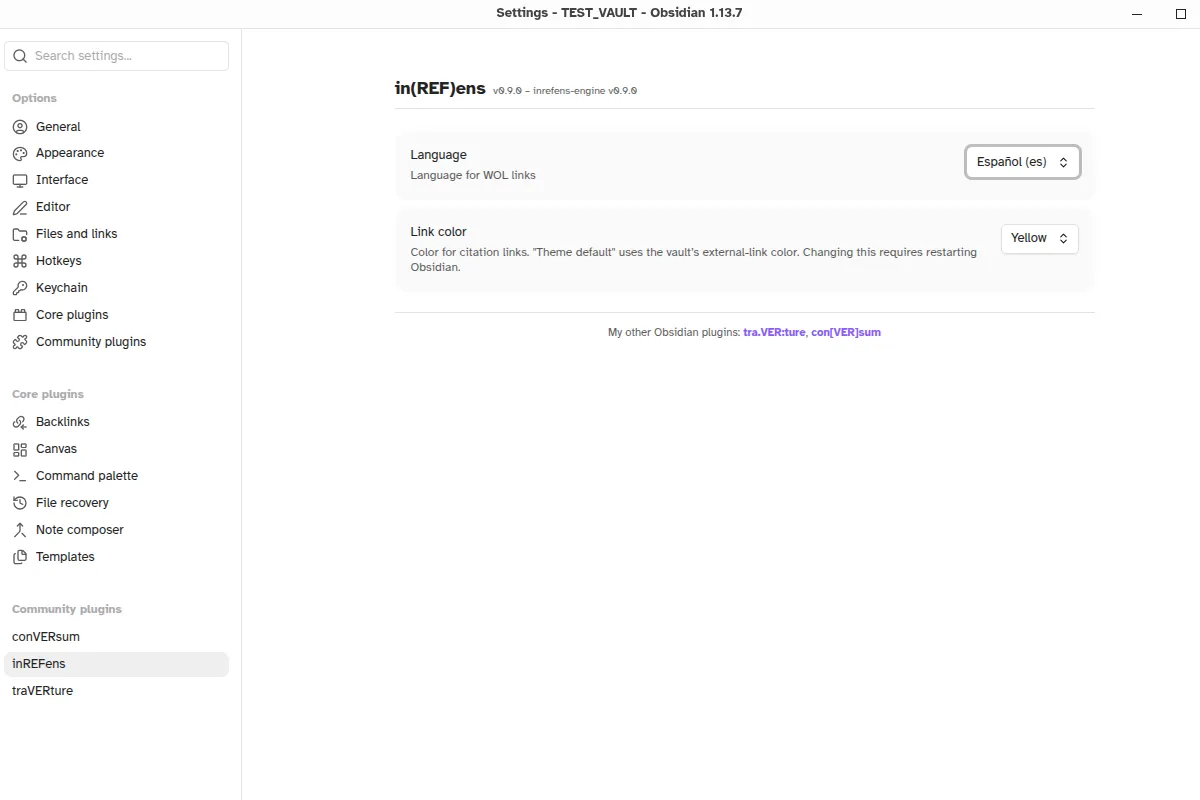
Task: Click the 'Language for WOL links' description
Action: [x=473, y=176]
